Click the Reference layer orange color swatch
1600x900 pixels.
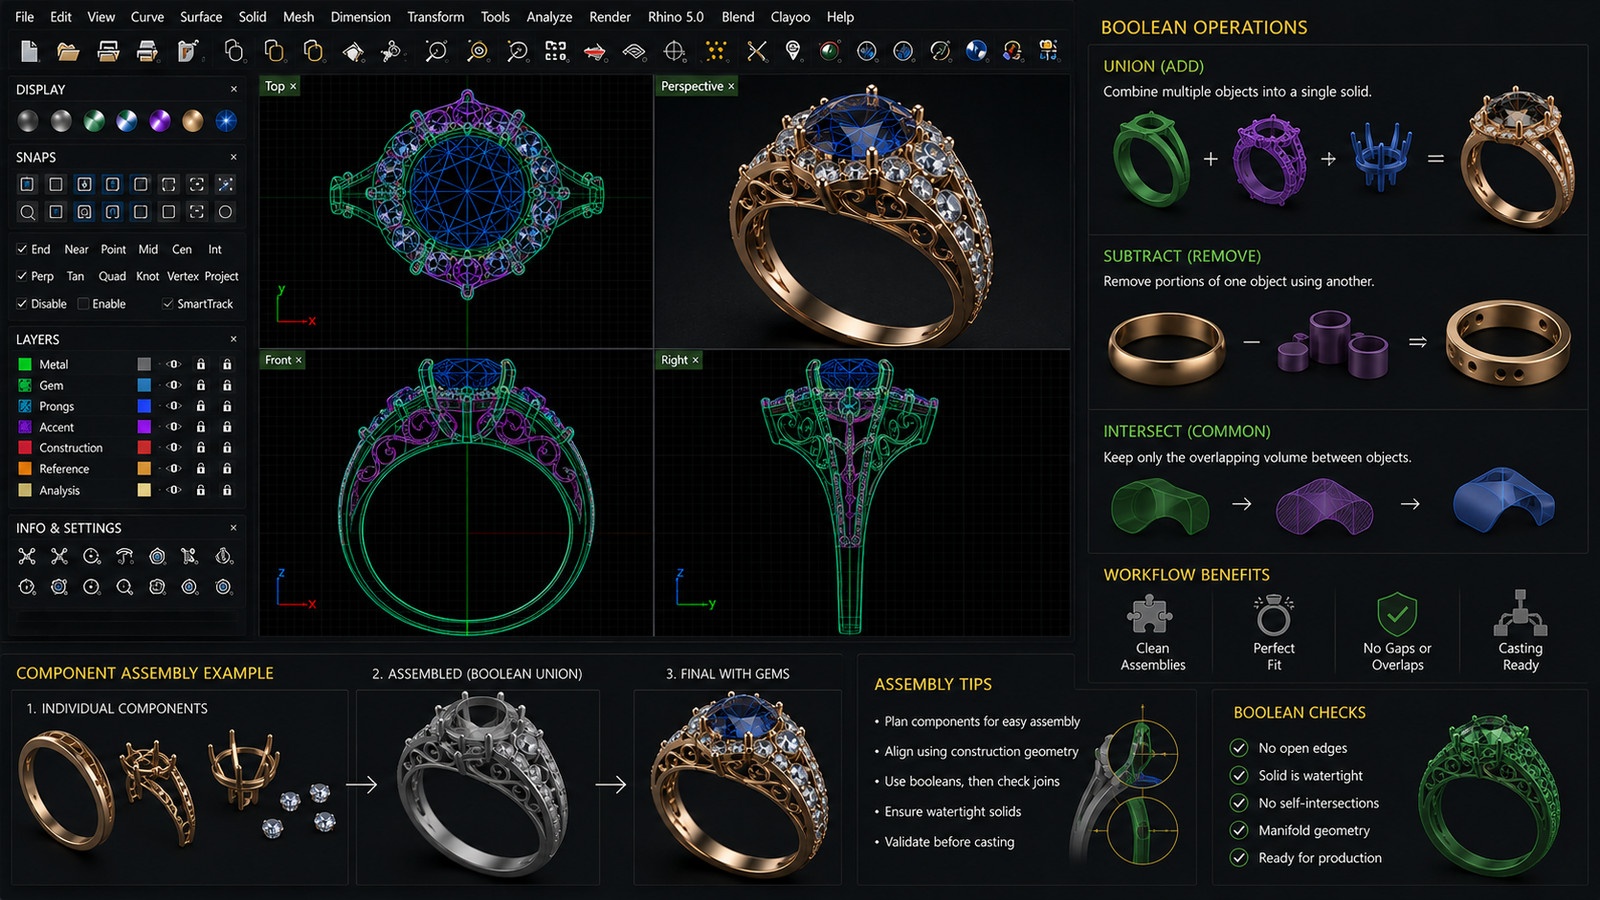click(x=144, y=469)
